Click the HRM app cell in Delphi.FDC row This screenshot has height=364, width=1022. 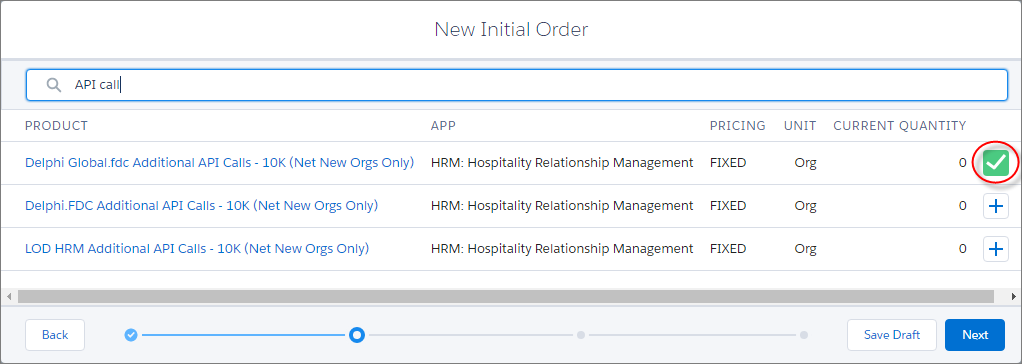coord(562,205)
